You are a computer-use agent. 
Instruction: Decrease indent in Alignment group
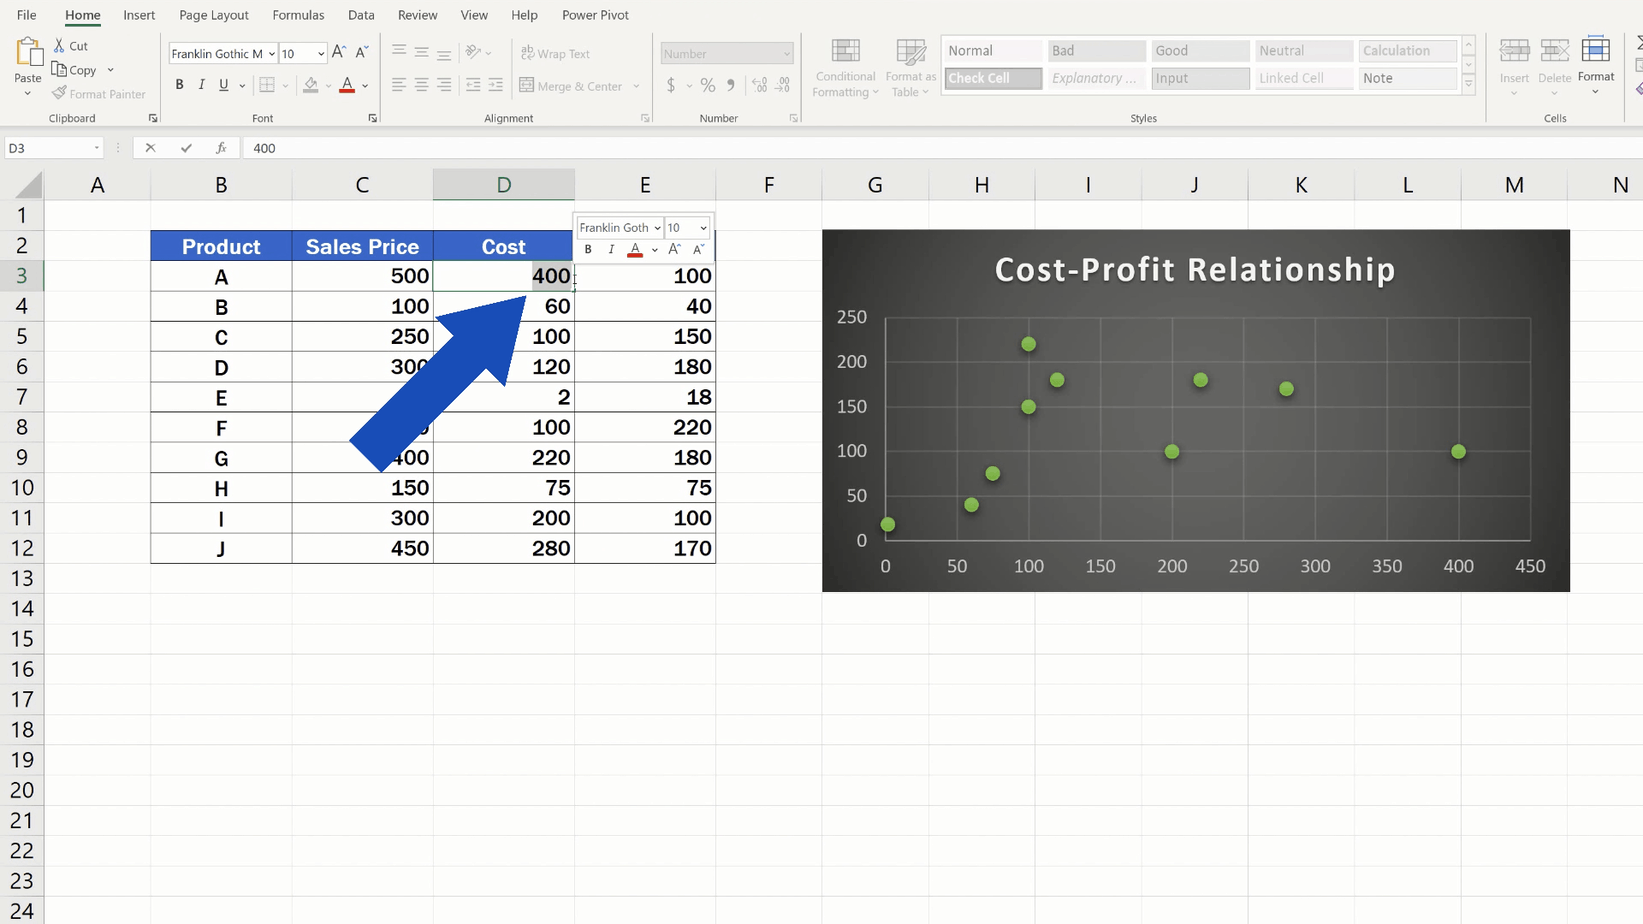coord(473,85)
